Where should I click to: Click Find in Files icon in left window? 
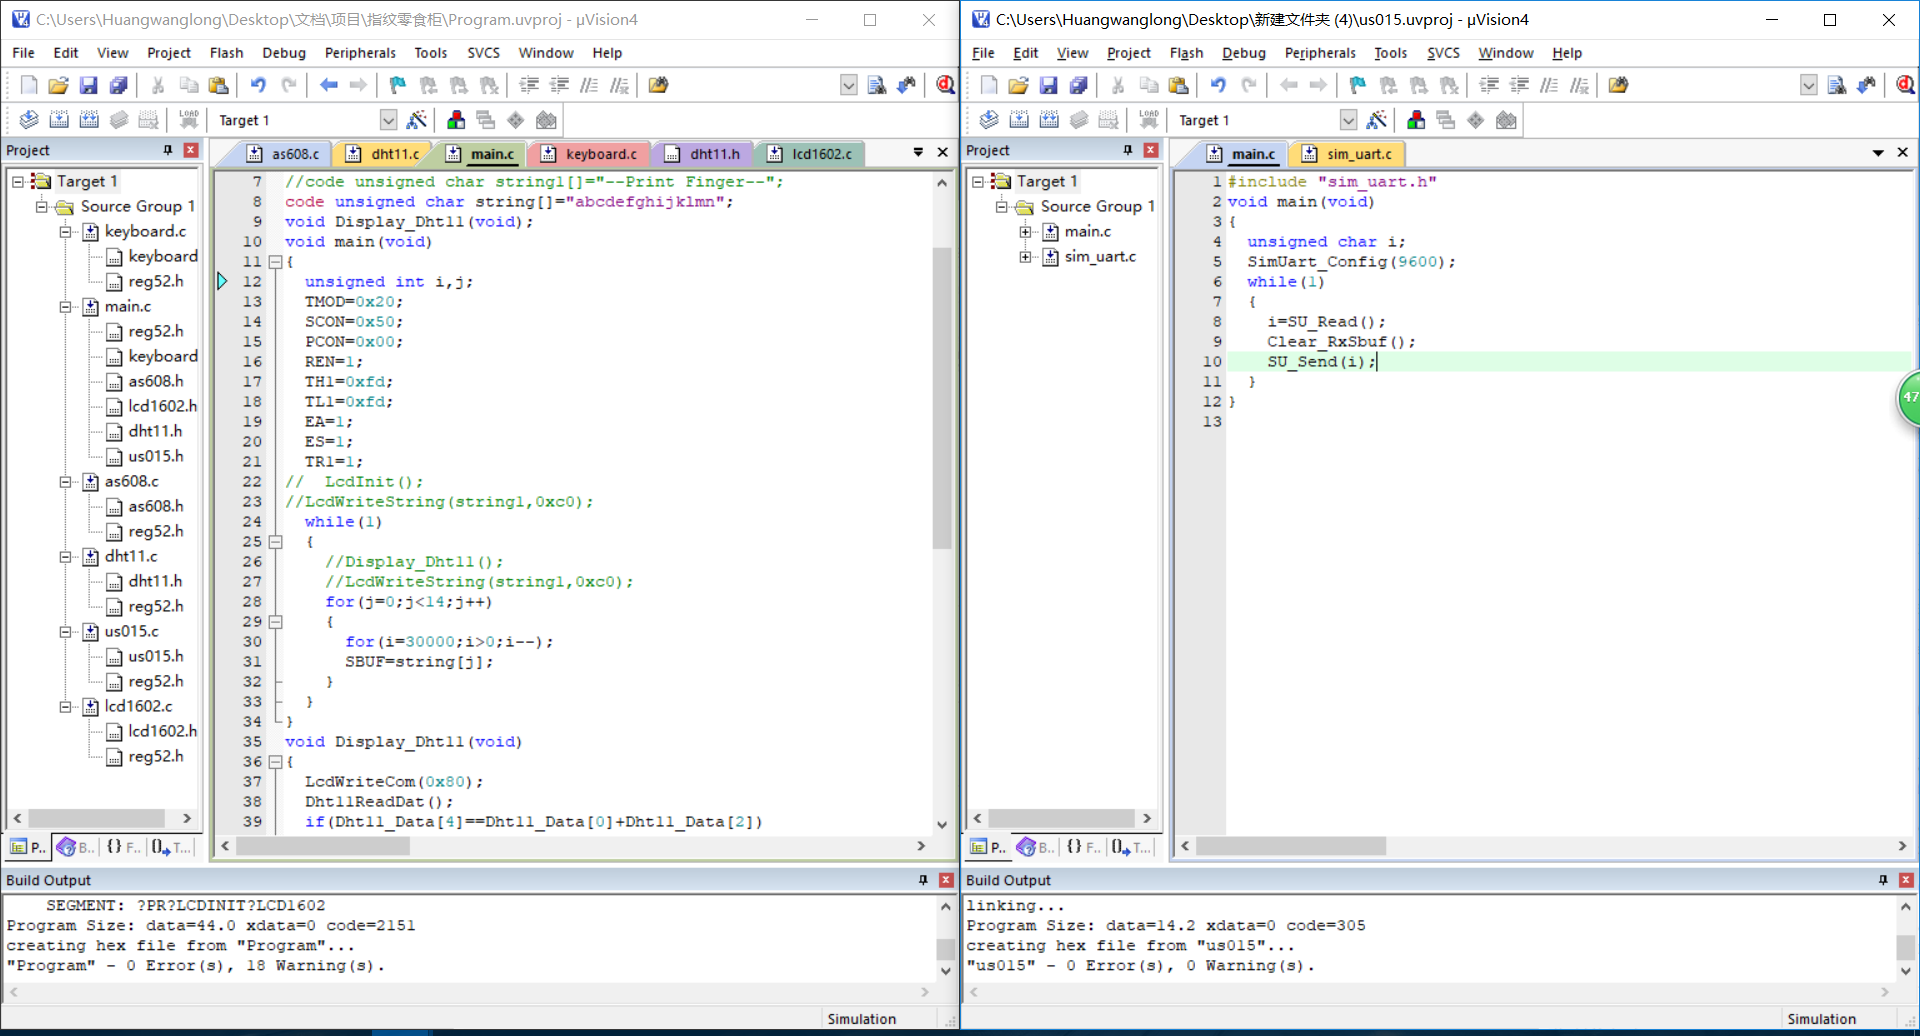tap(877, 85)
